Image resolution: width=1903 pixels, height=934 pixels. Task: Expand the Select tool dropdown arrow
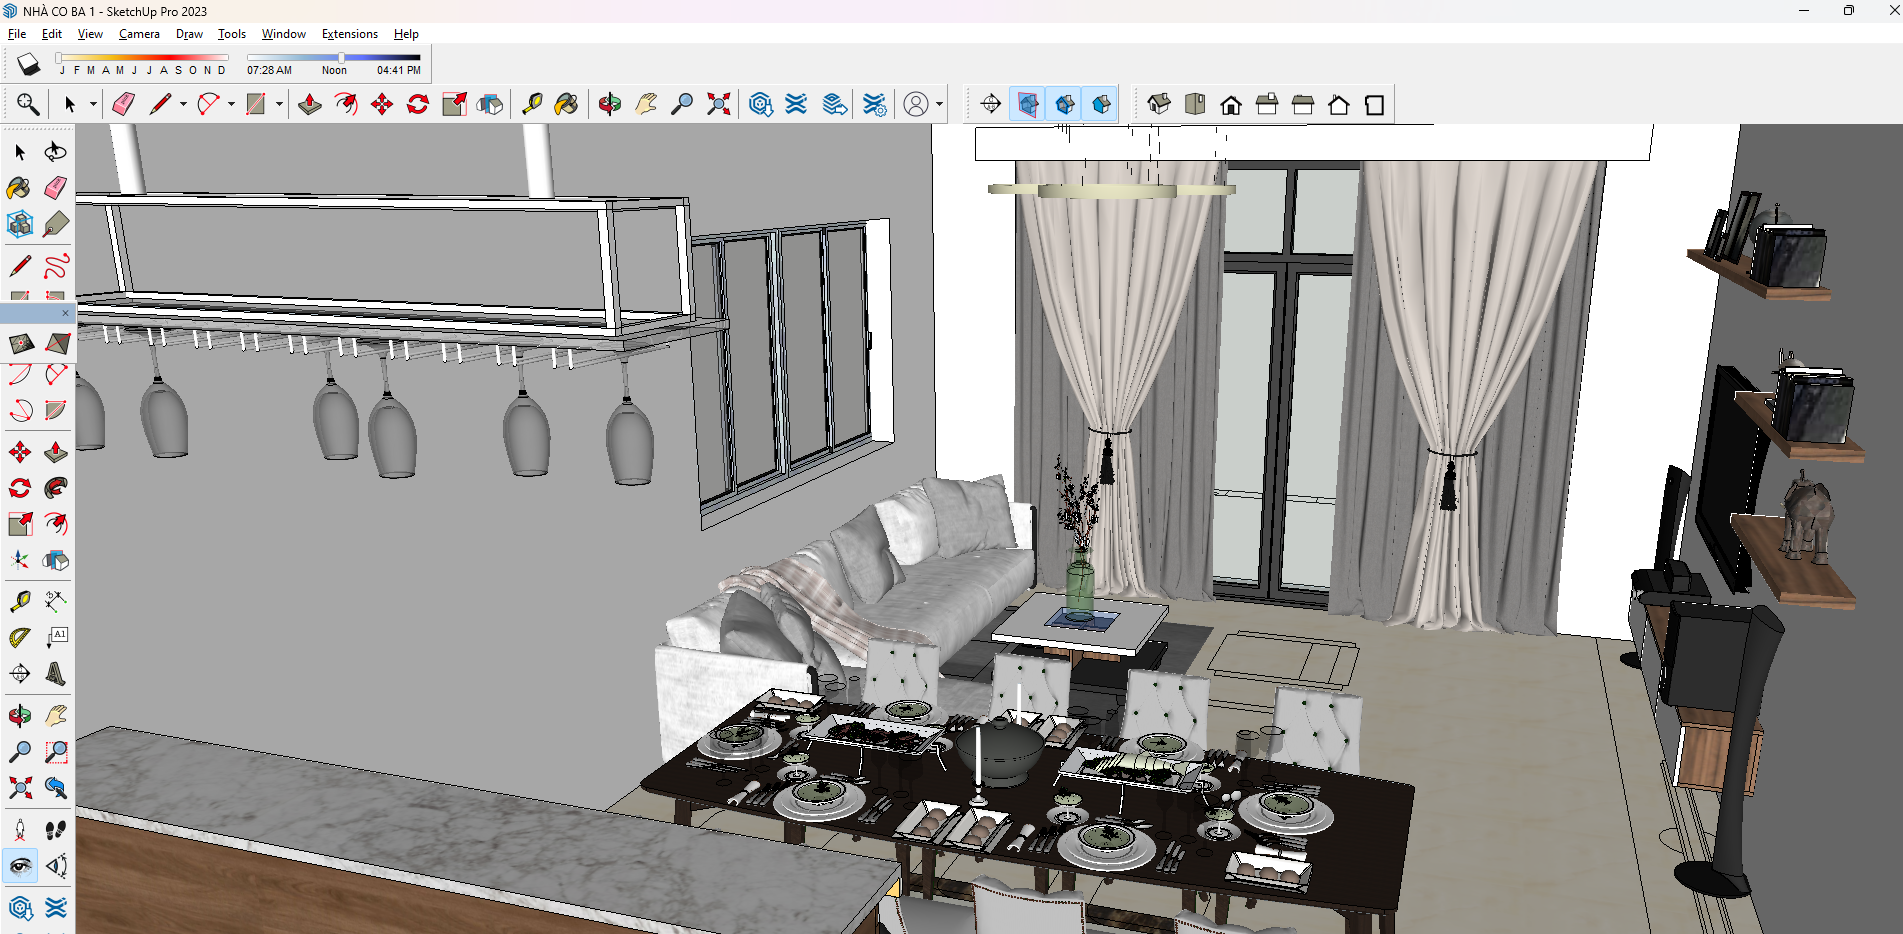(93, 104)
